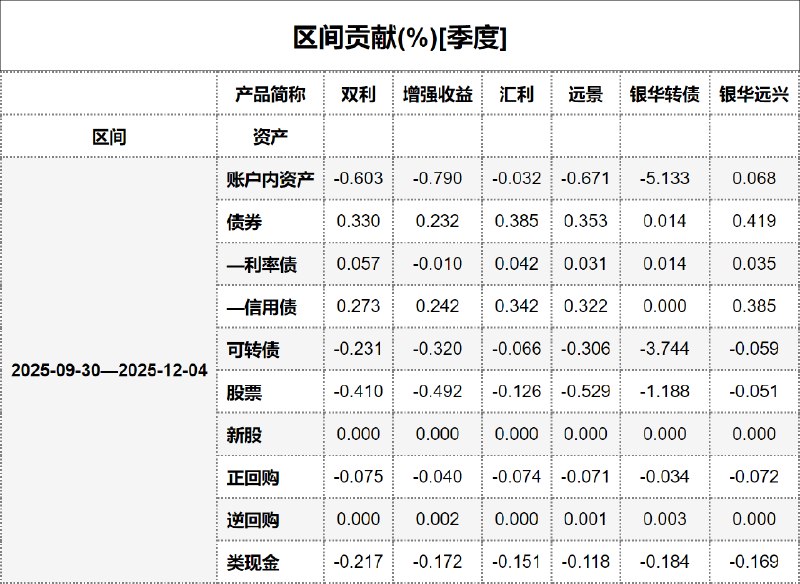This screenshot has width=800, height=584.
Task: Select the -0.603 value under 双利
Action: pyautogui.click(x=358, y=179)
